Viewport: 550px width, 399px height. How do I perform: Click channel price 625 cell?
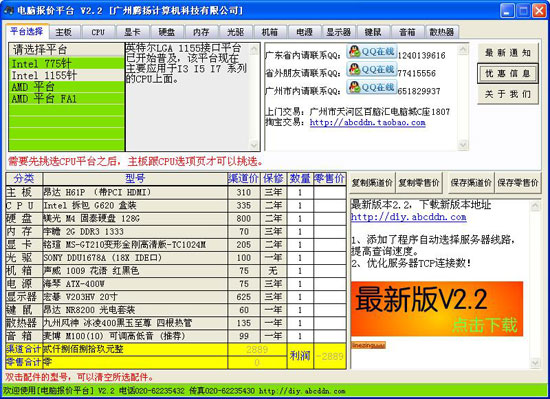[x=244, y=297]
